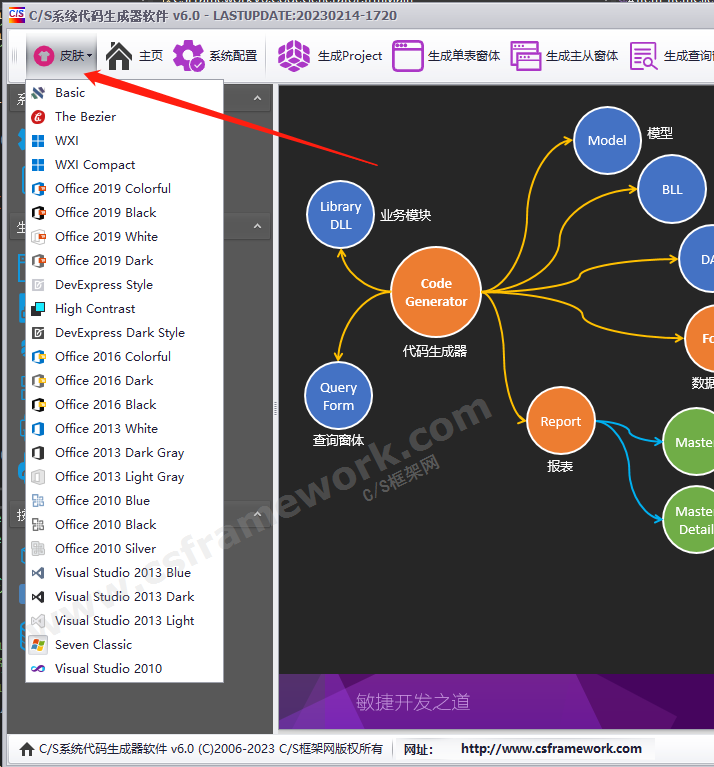Select Office 2013 Light Gray skin

point(119,477)
